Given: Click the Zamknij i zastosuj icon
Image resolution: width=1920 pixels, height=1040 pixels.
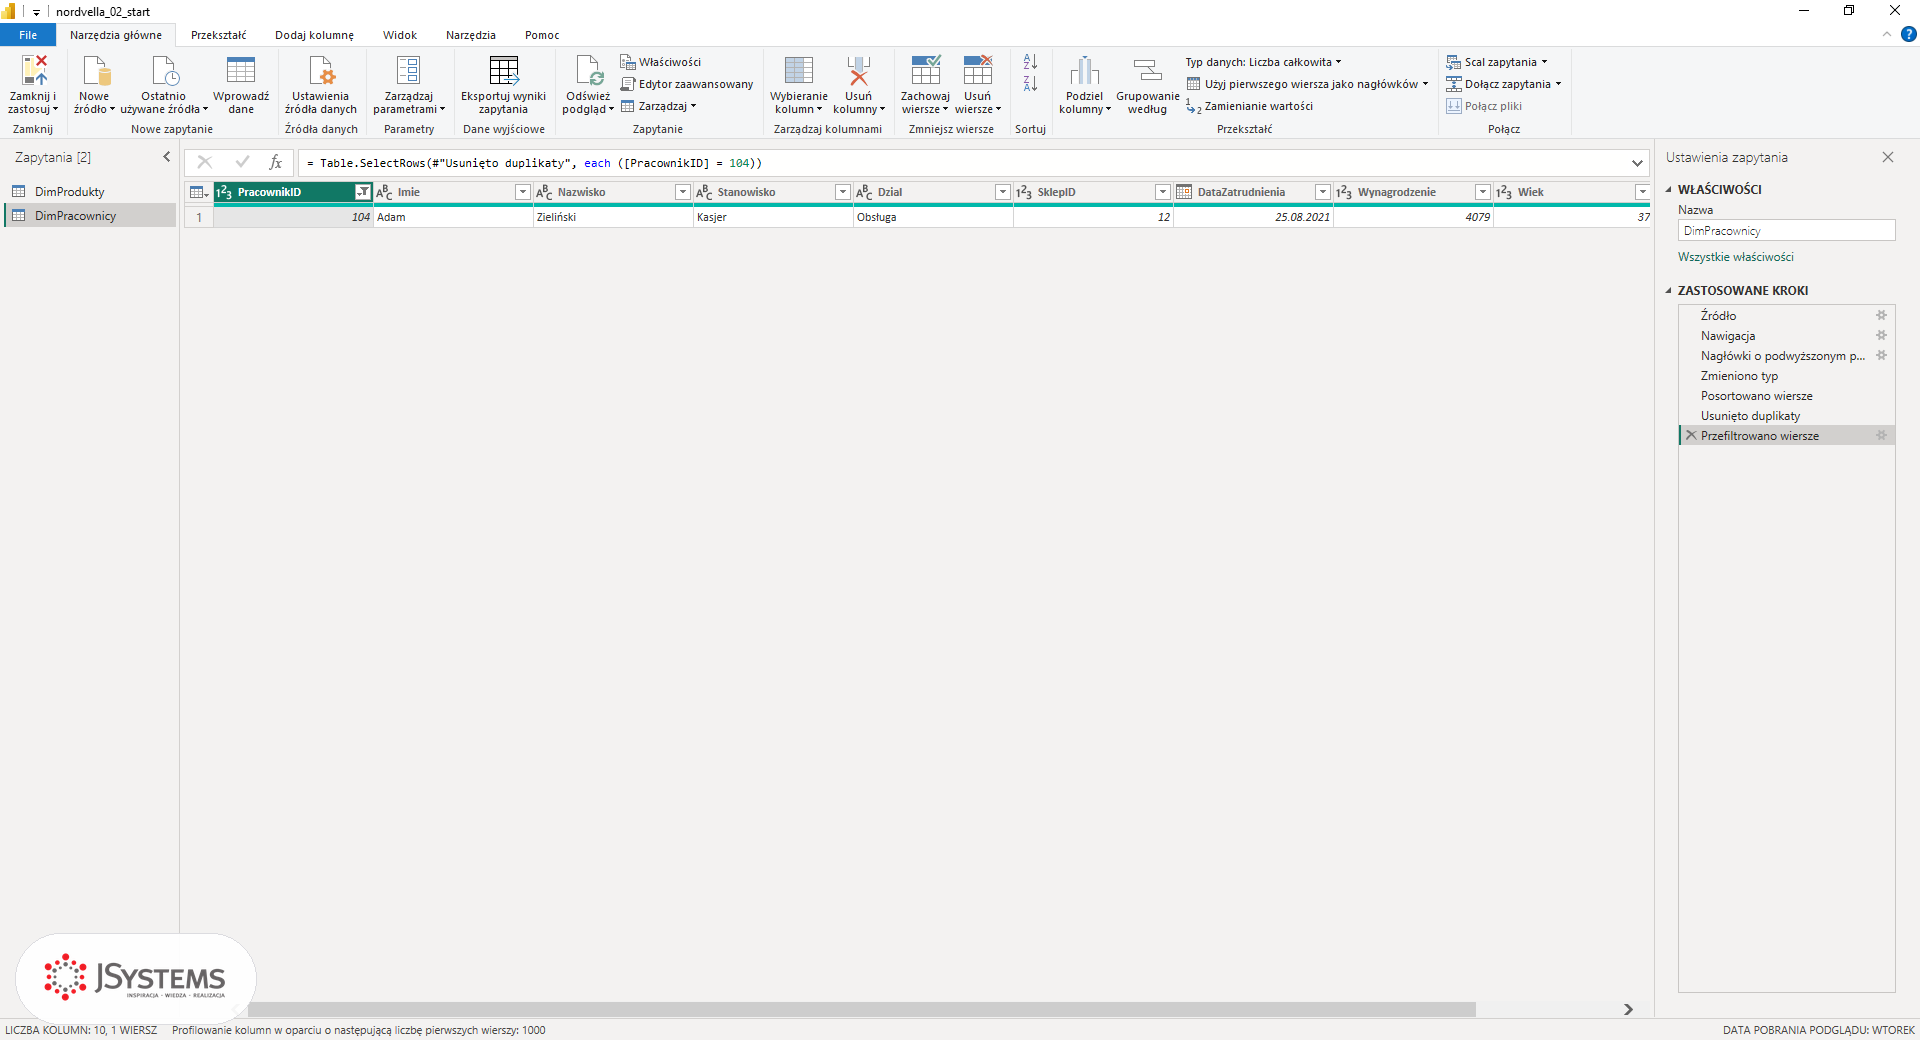Looking at the screenshot, I should coord(33,71).
